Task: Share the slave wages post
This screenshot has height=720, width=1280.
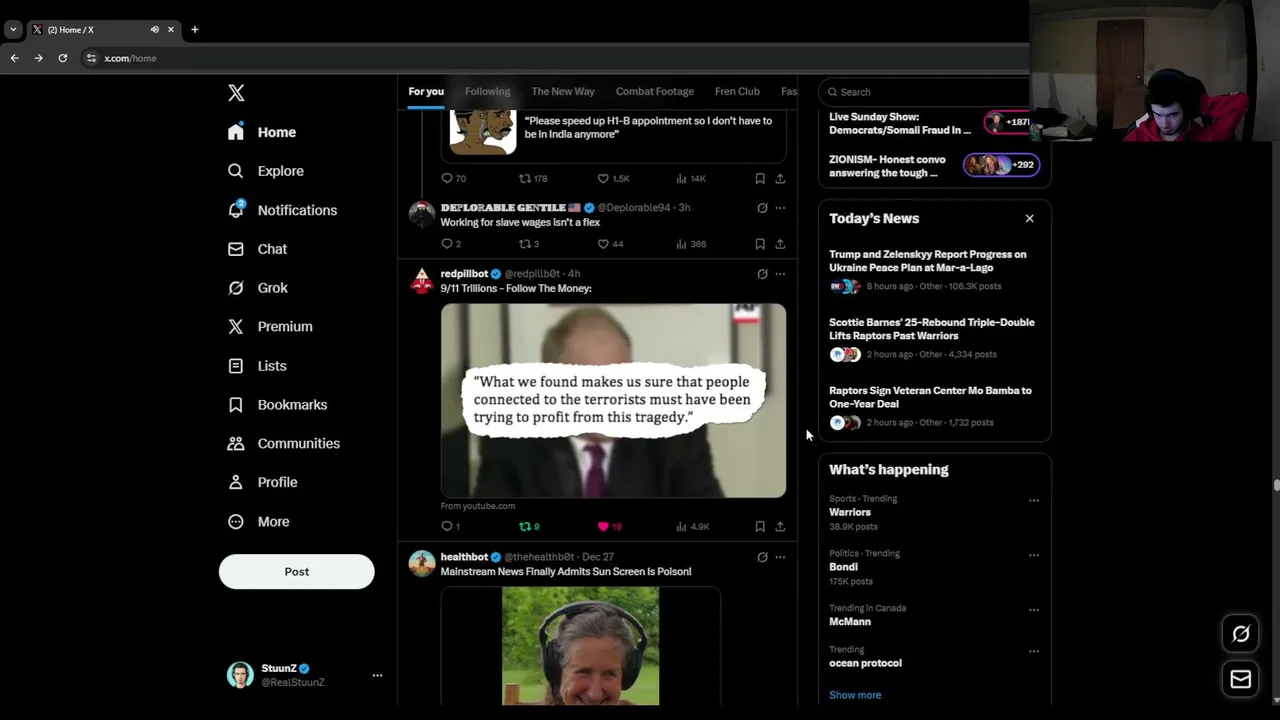Action: tap(780, 244)
